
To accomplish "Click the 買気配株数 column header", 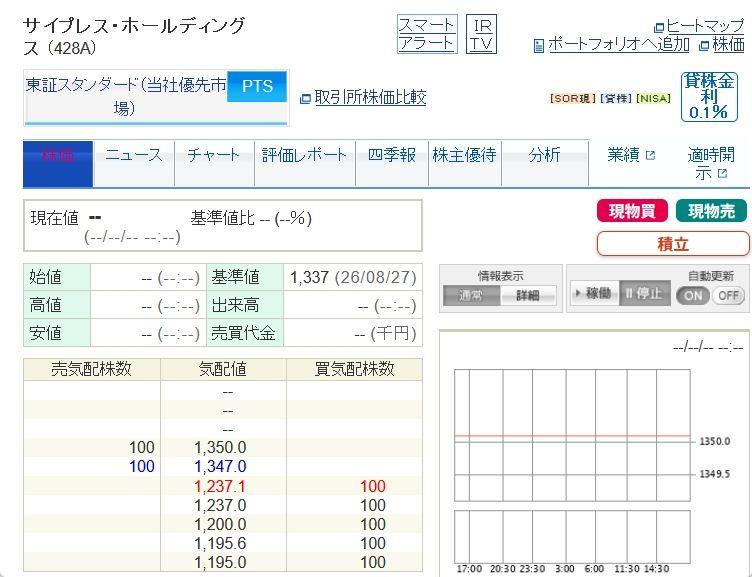I will tap(354, 369).
